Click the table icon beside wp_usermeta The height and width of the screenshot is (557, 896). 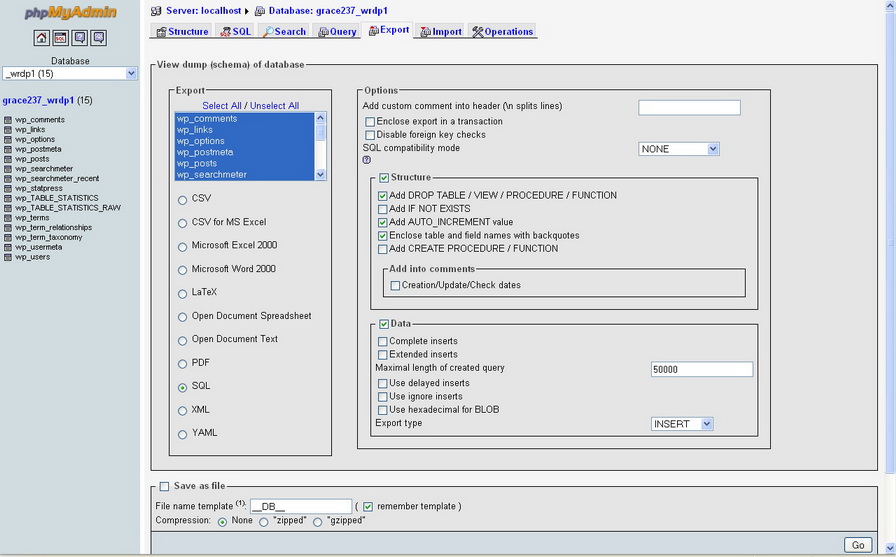8,247
